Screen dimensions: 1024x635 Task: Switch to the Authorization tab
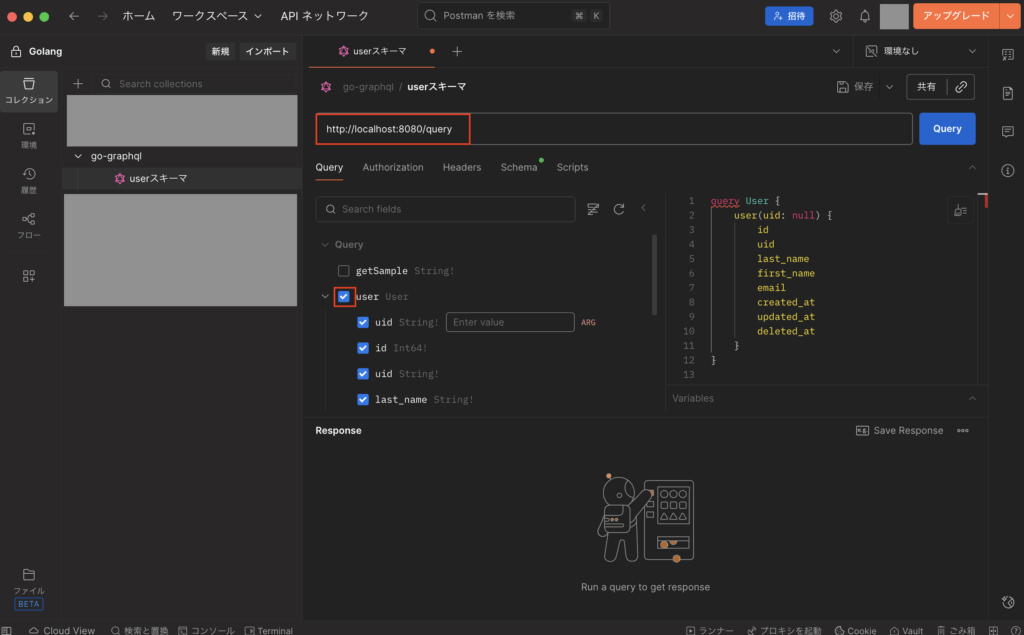pos(393,167)
